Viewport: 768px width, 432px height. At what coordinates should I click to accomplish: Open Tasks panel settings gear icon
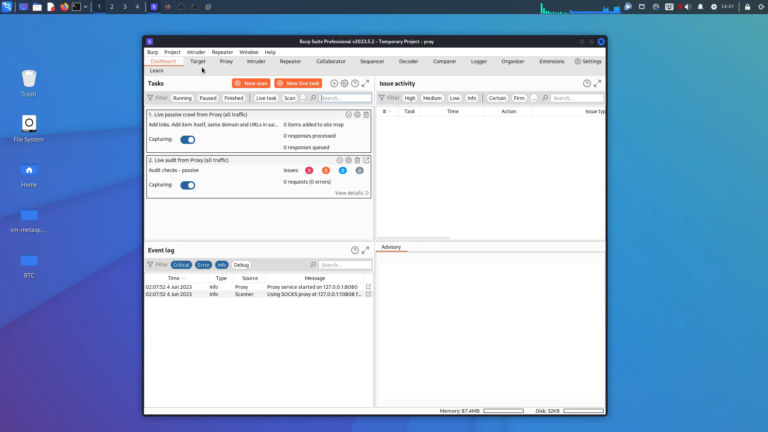(345, 83)
